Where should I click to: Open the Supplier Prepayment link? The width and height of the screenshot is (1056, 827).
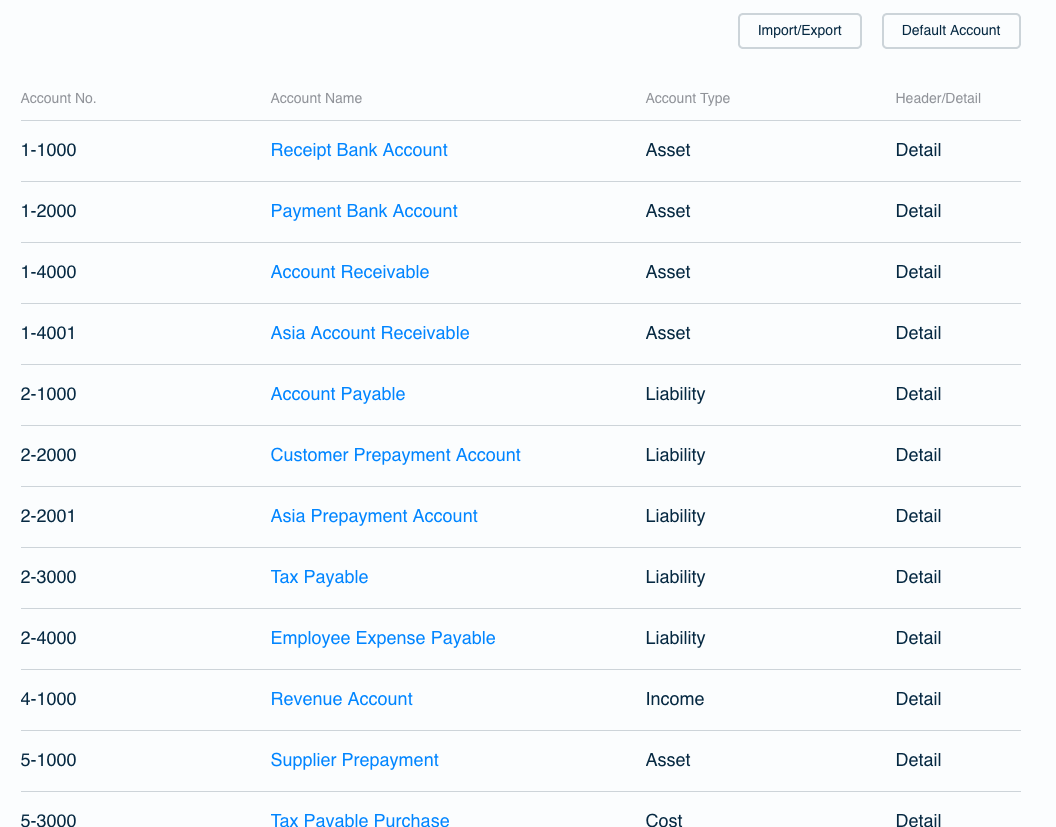(x=354, y=760)
